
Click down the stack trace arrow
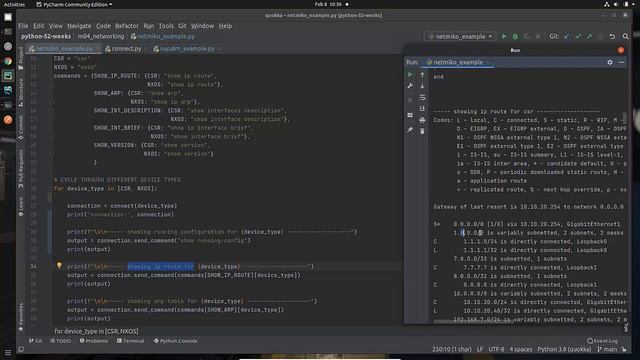tap(422, 86)
